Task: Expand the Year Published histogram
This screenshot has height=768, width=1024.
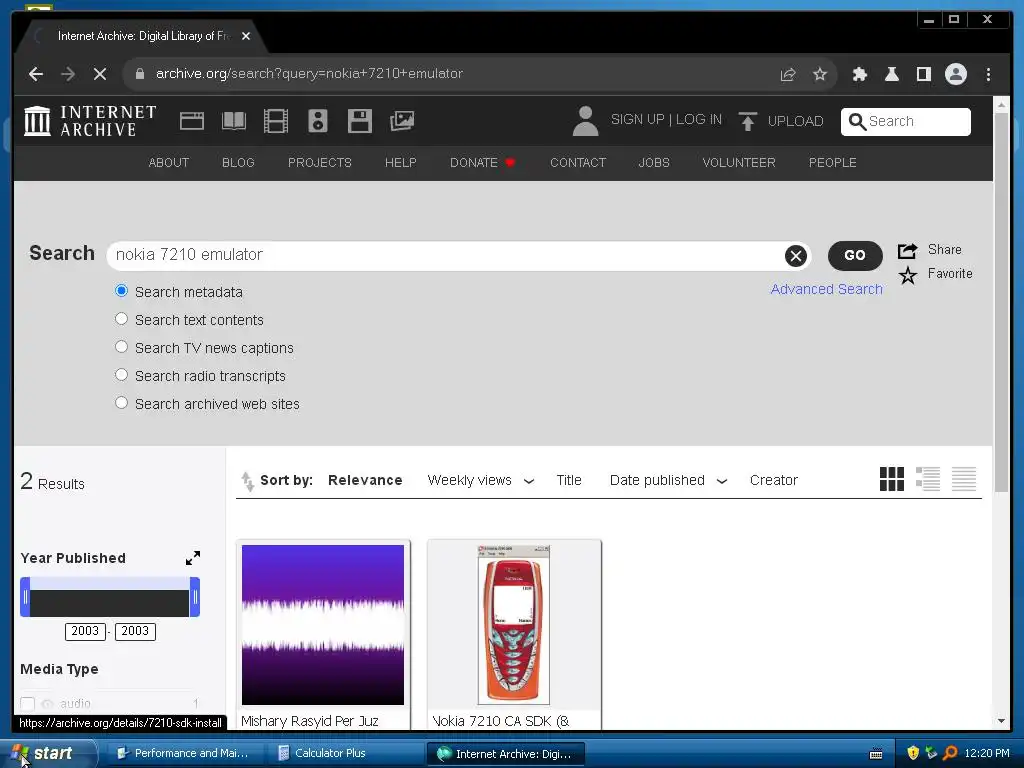Action: coord(193,558)
